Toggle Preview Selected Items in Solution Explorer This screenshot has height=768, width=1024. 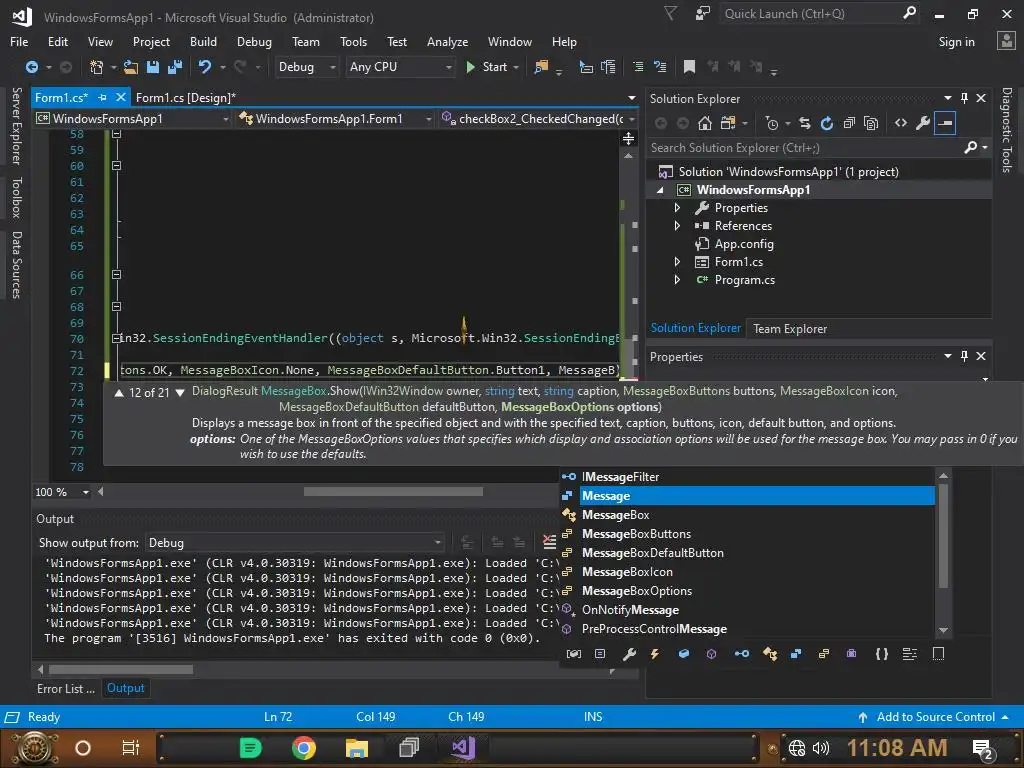click(945, 123)
